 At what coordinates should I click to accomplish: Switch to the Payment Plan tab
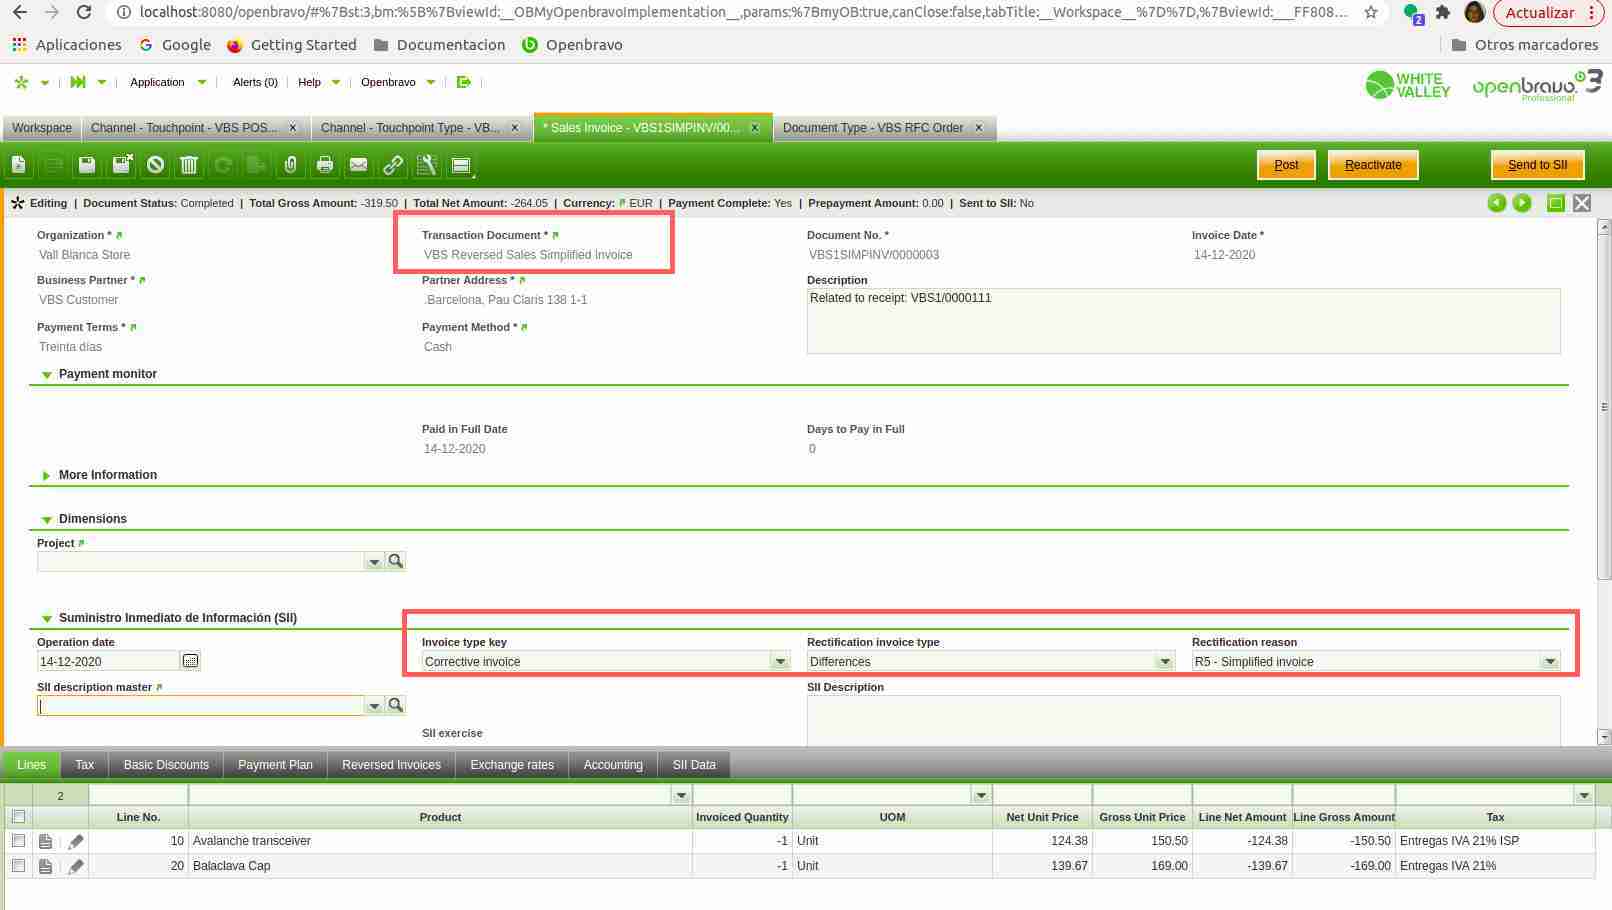click(275, 765)
